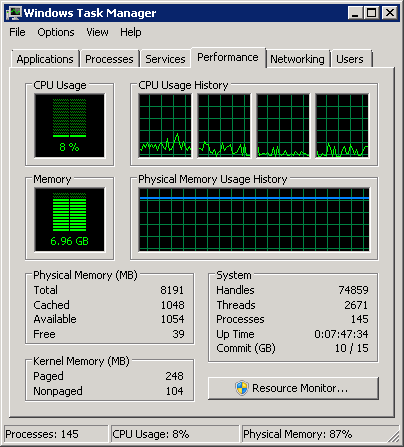Click the resize grip in status bar corner
The image size is (404, 447).
393,436
